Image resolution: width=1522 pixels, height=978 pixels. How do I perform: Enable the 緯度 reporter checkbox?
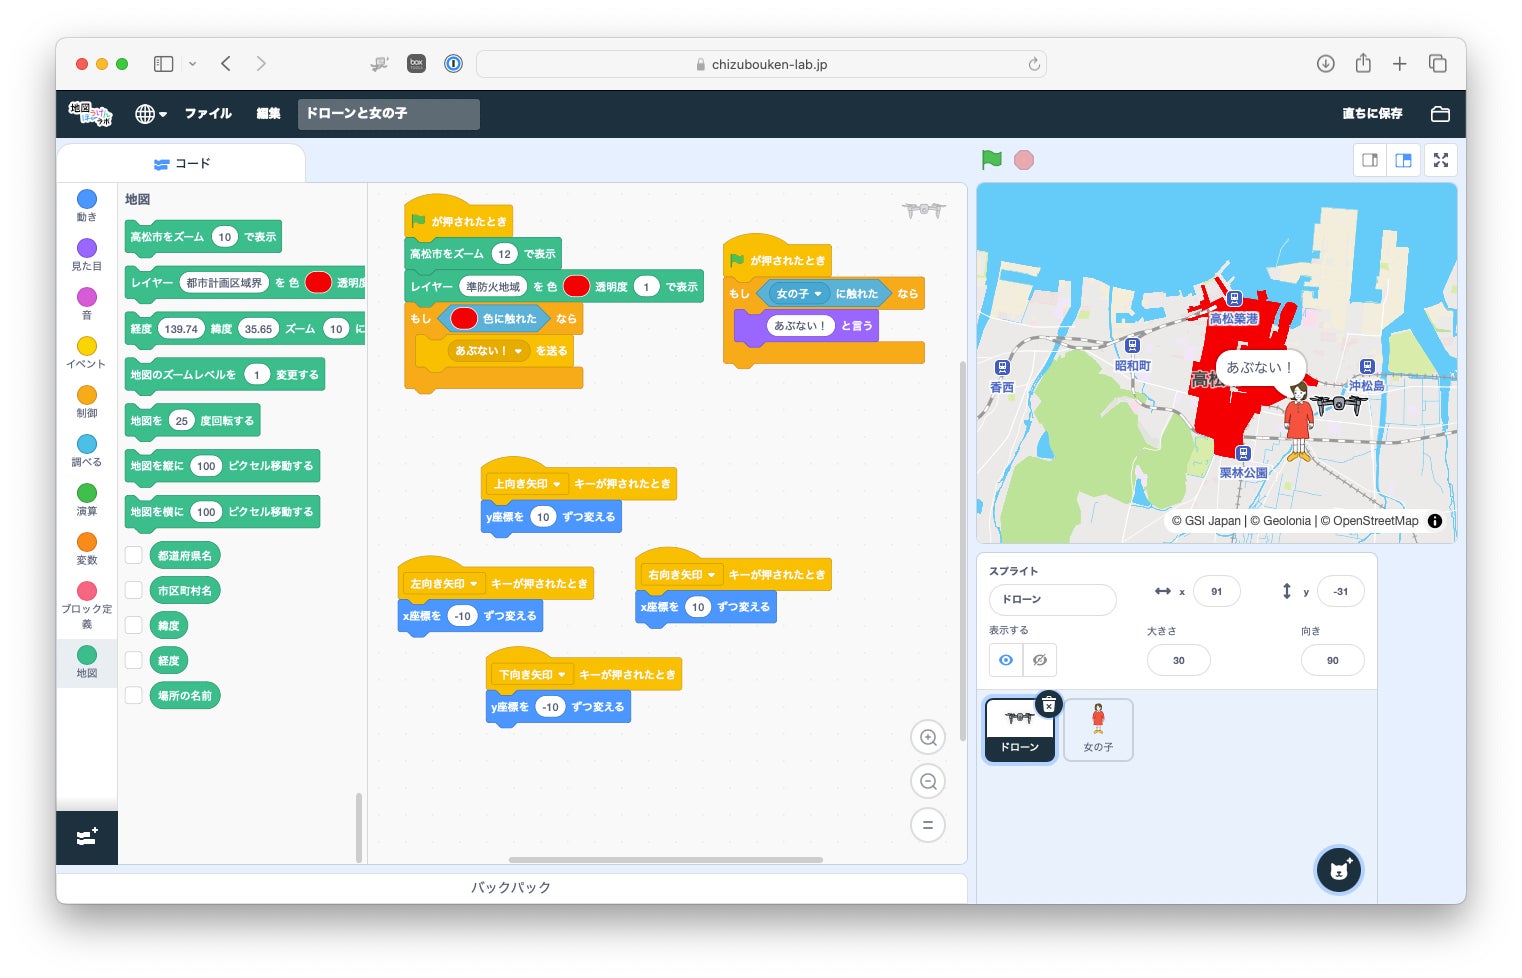(133, 625)
